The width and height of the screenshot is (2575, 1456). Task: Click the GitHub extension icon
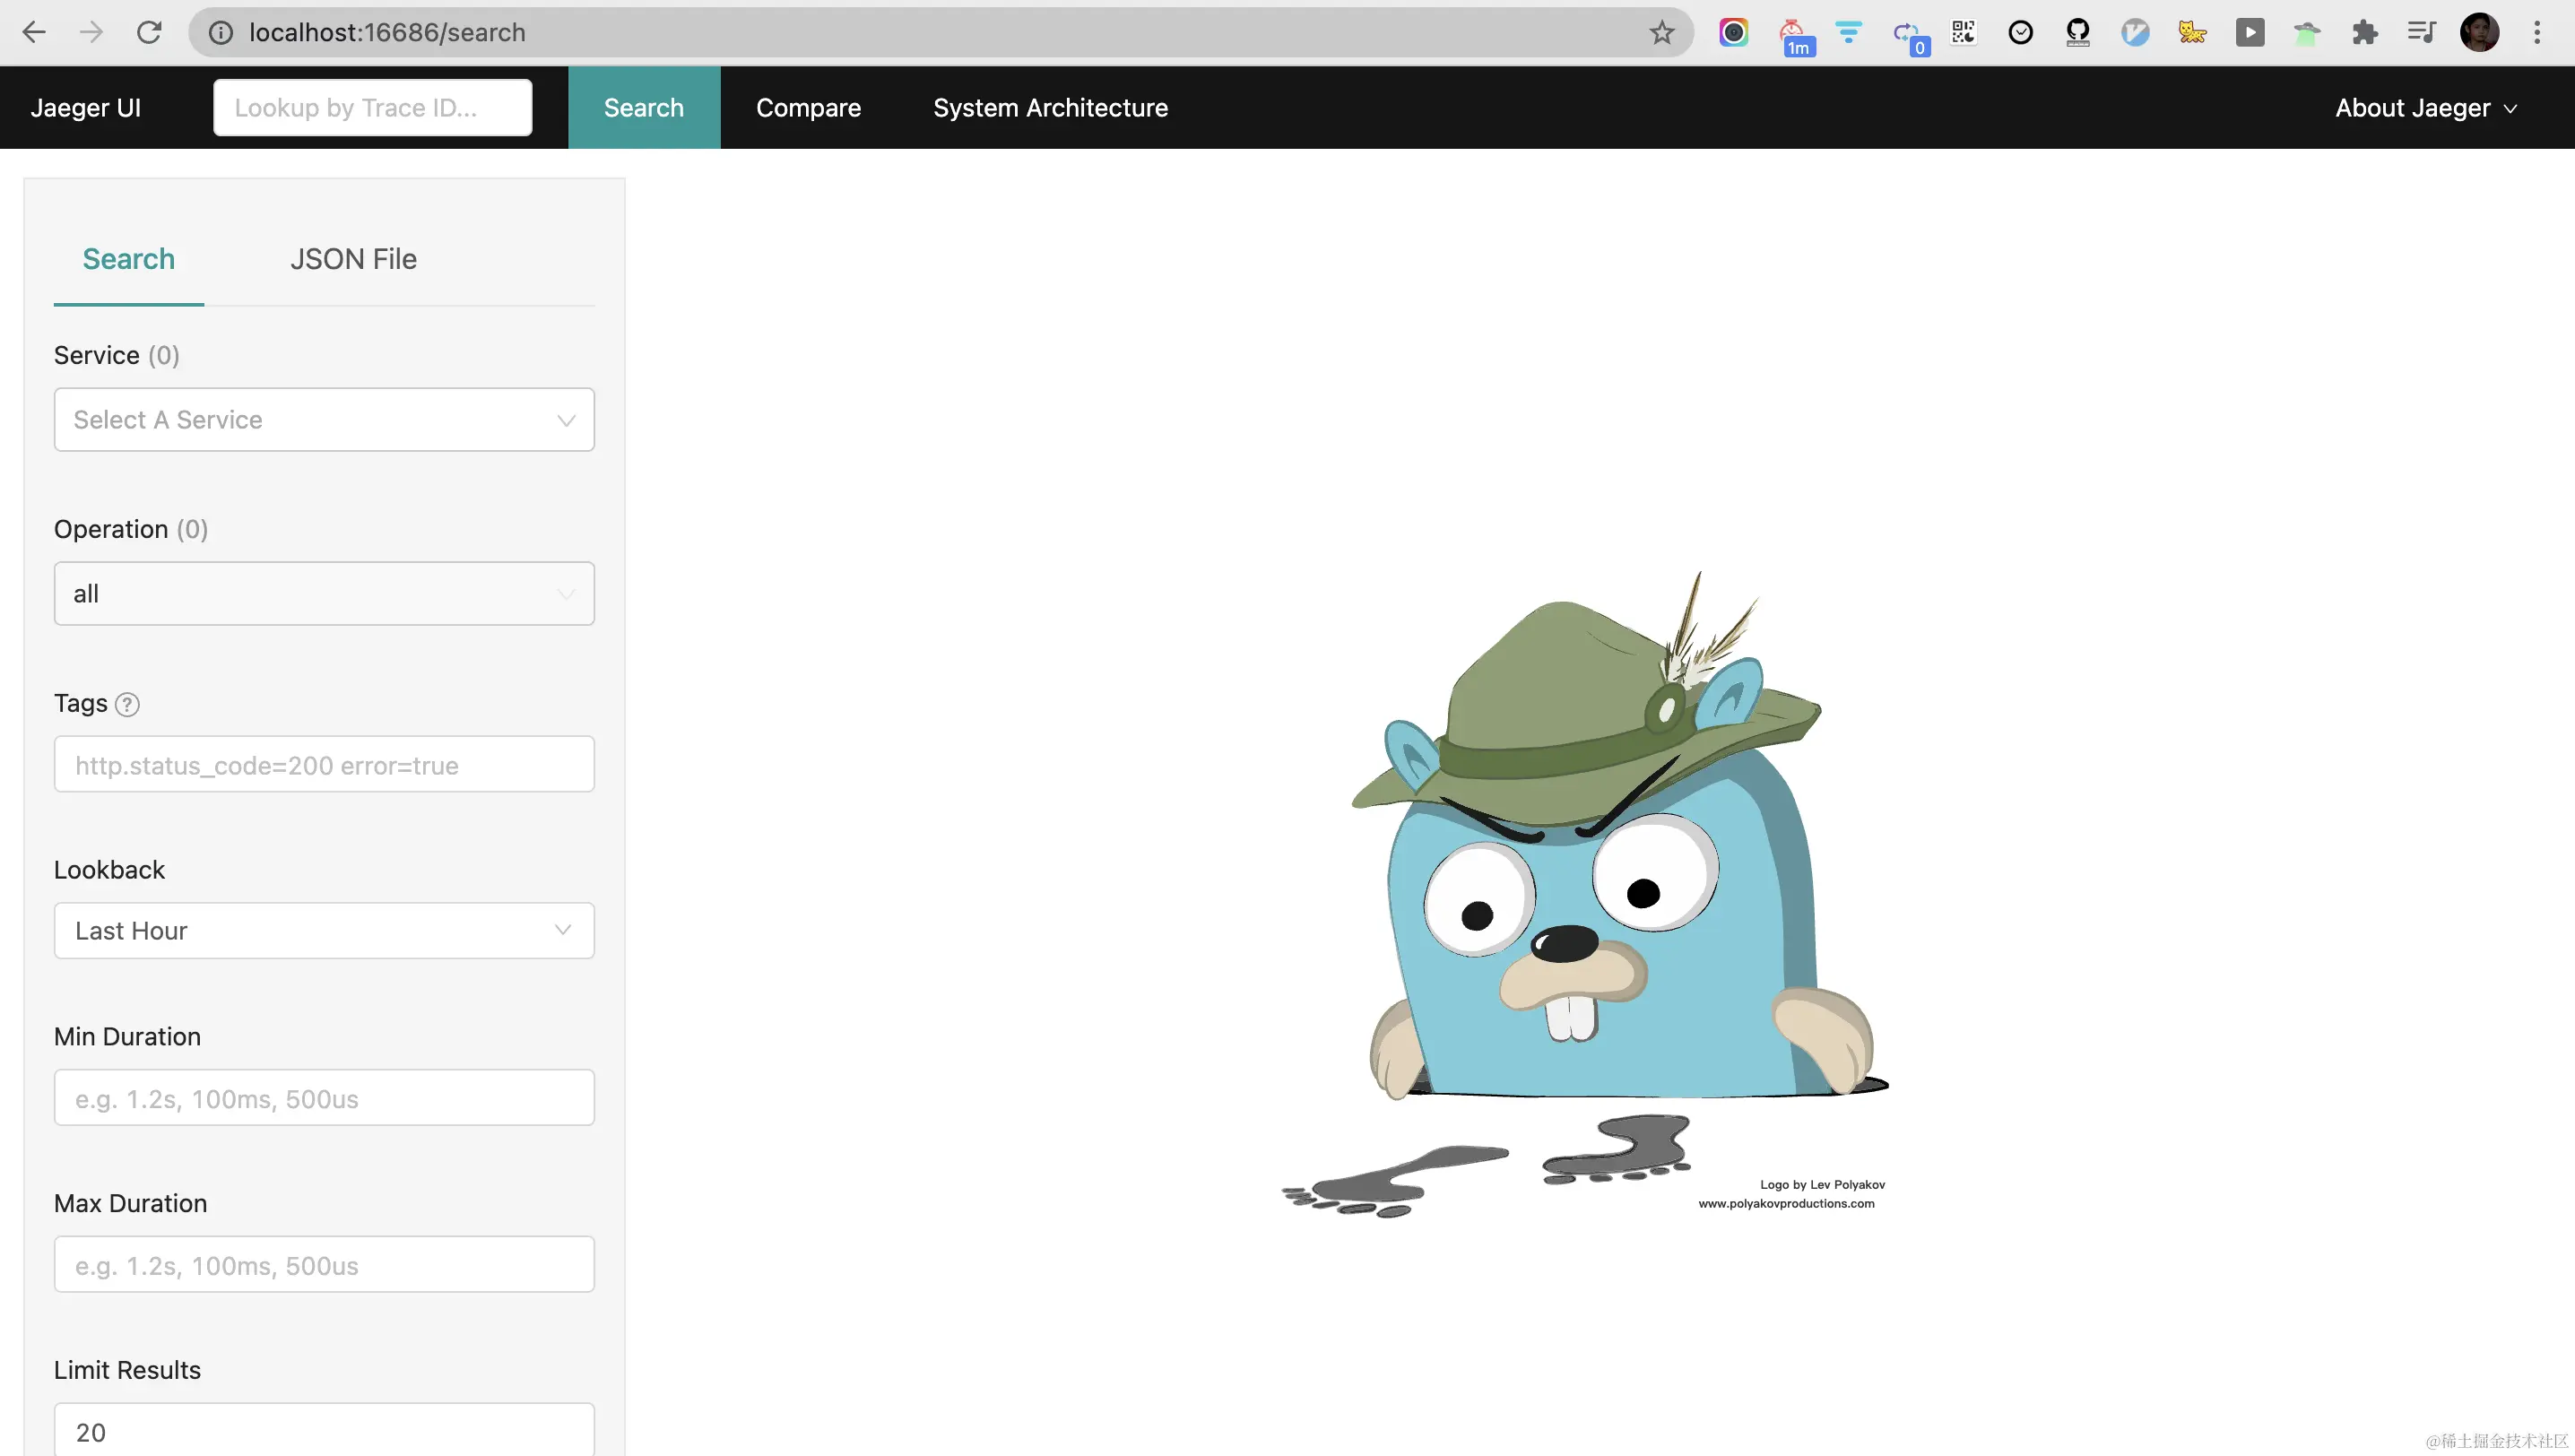(2077, 33)
